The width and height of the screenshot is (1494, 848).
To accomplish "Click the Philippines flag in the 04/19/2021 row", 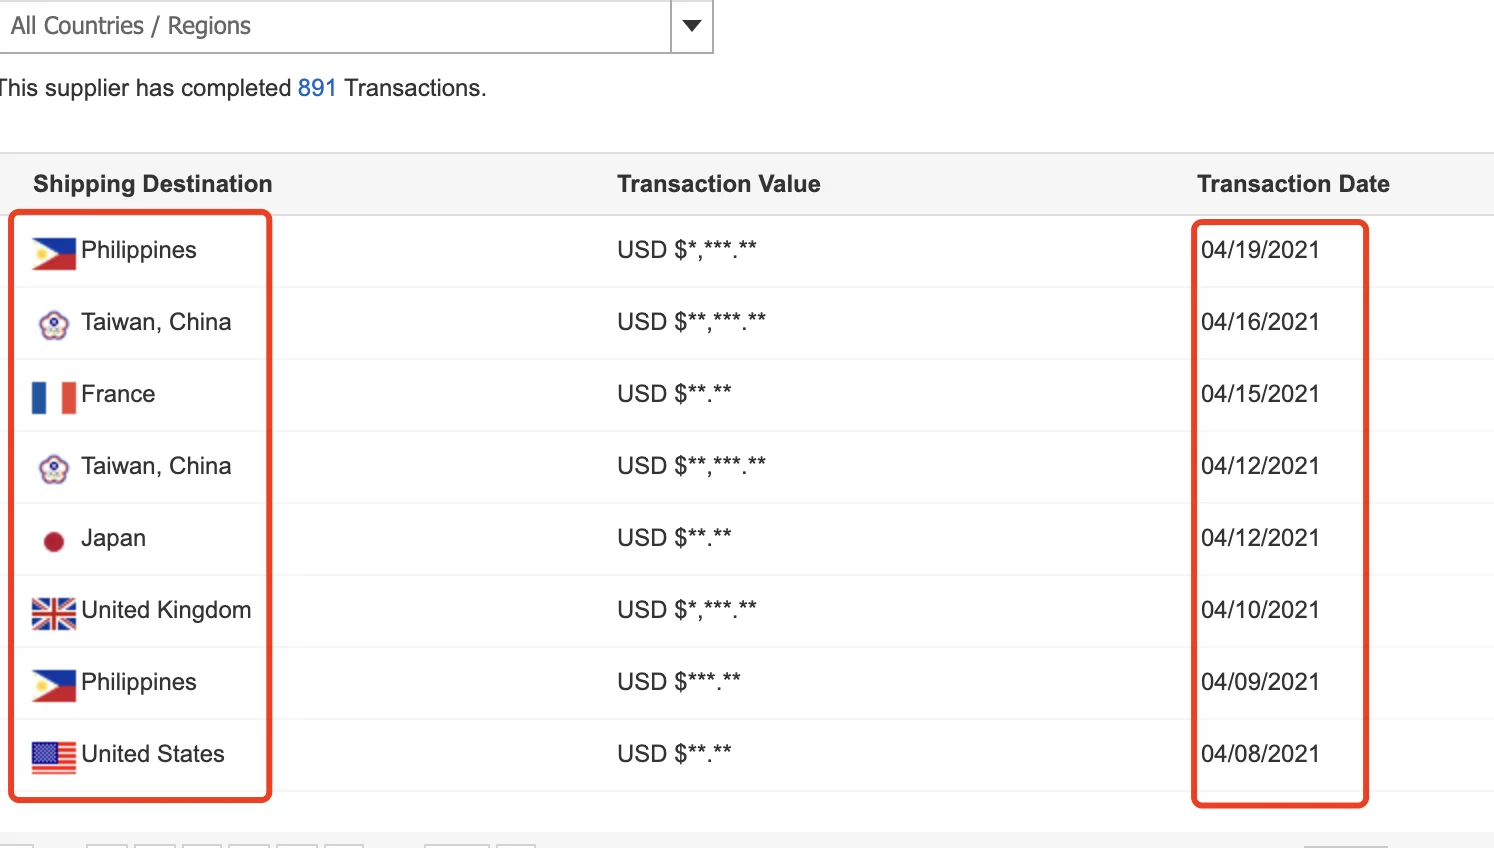I will click(54, 253).
